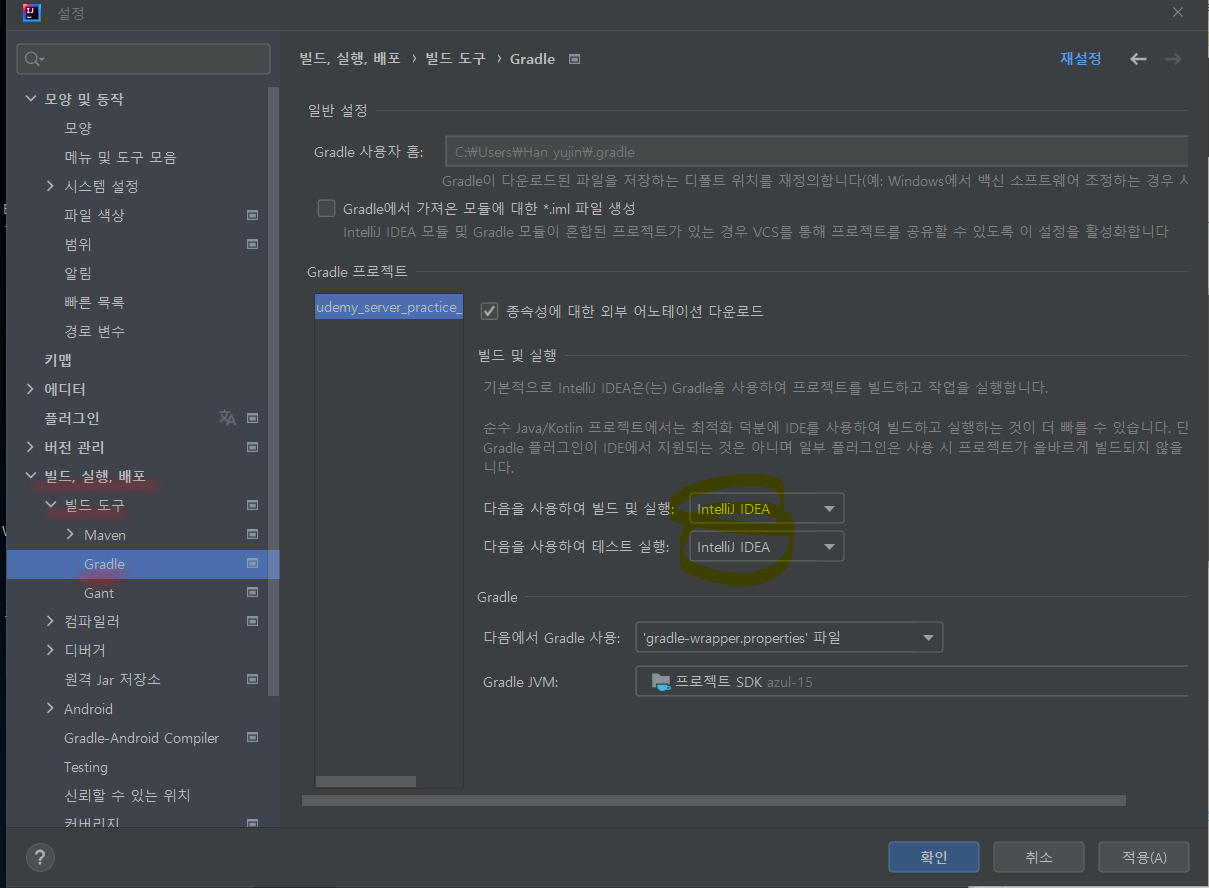Expand the 시스템 설정 node
The width and height of the screenshot is (1209, 888).
(51, 186)
